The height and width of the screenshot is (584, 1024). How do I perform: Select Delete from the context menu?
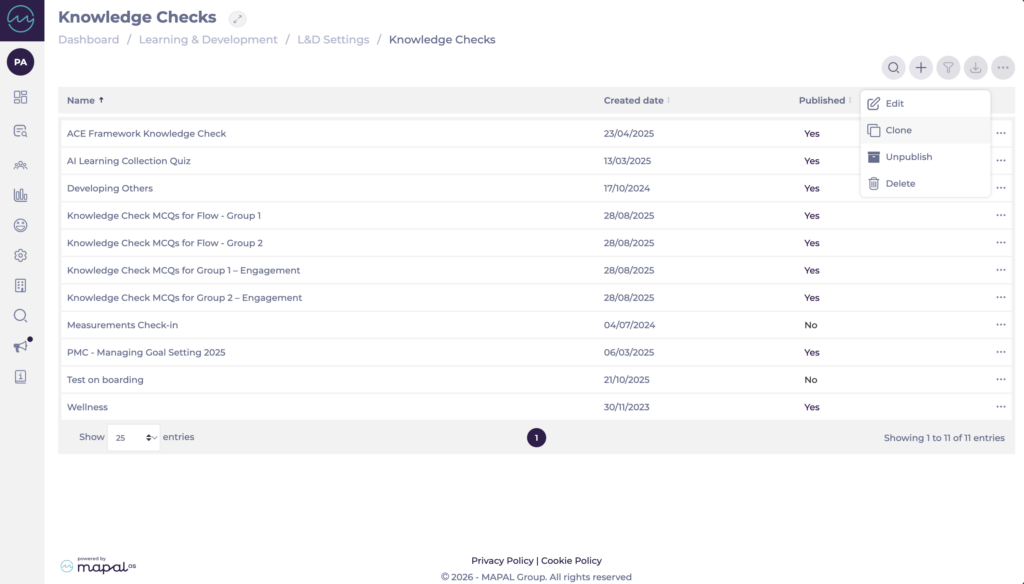[900, 184]
